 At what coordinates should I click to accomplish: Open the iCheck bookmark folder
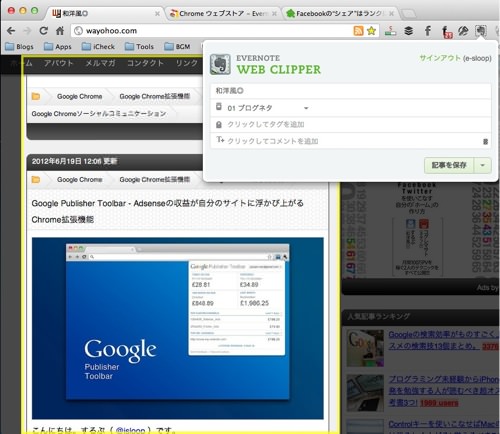coord(98,46)
